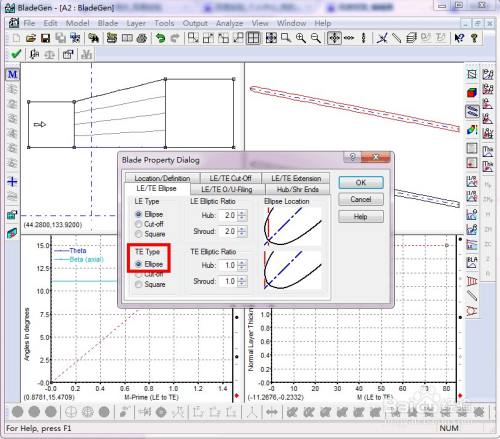The image size is (500, 439).
Task: Open the Analyze menu
Action: pos(229,23)
